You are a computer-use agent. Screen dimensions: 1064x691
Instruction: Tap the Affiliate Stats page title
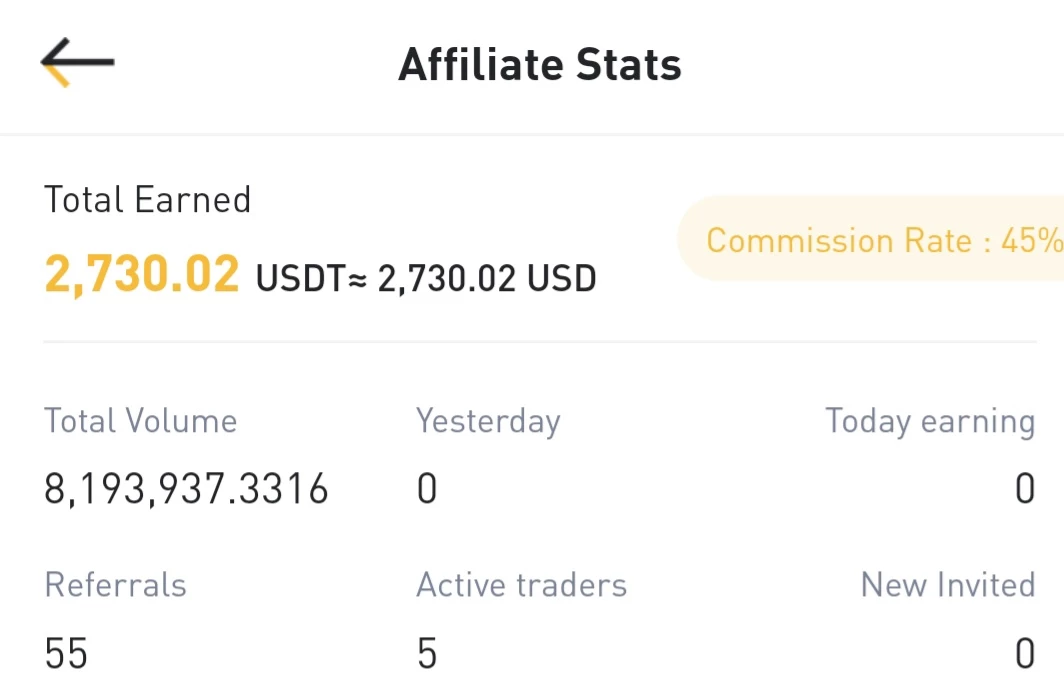pos(539,65)
